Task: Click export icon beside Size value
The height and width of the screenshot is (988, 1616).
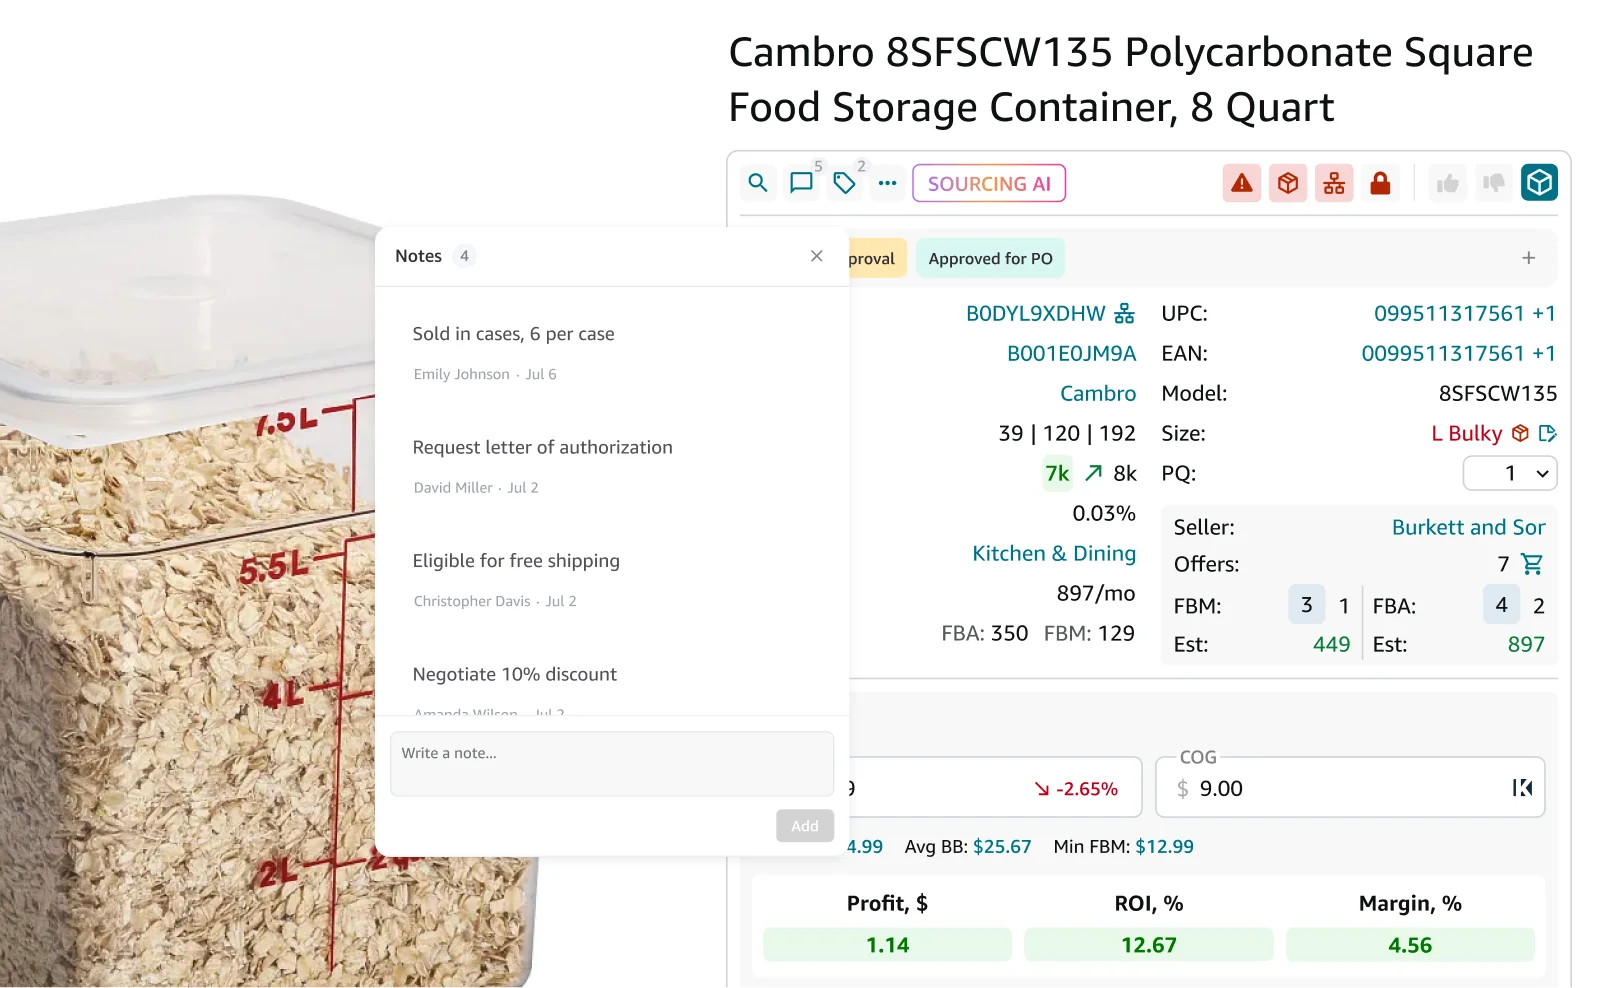Action: tap(1548, 433)
